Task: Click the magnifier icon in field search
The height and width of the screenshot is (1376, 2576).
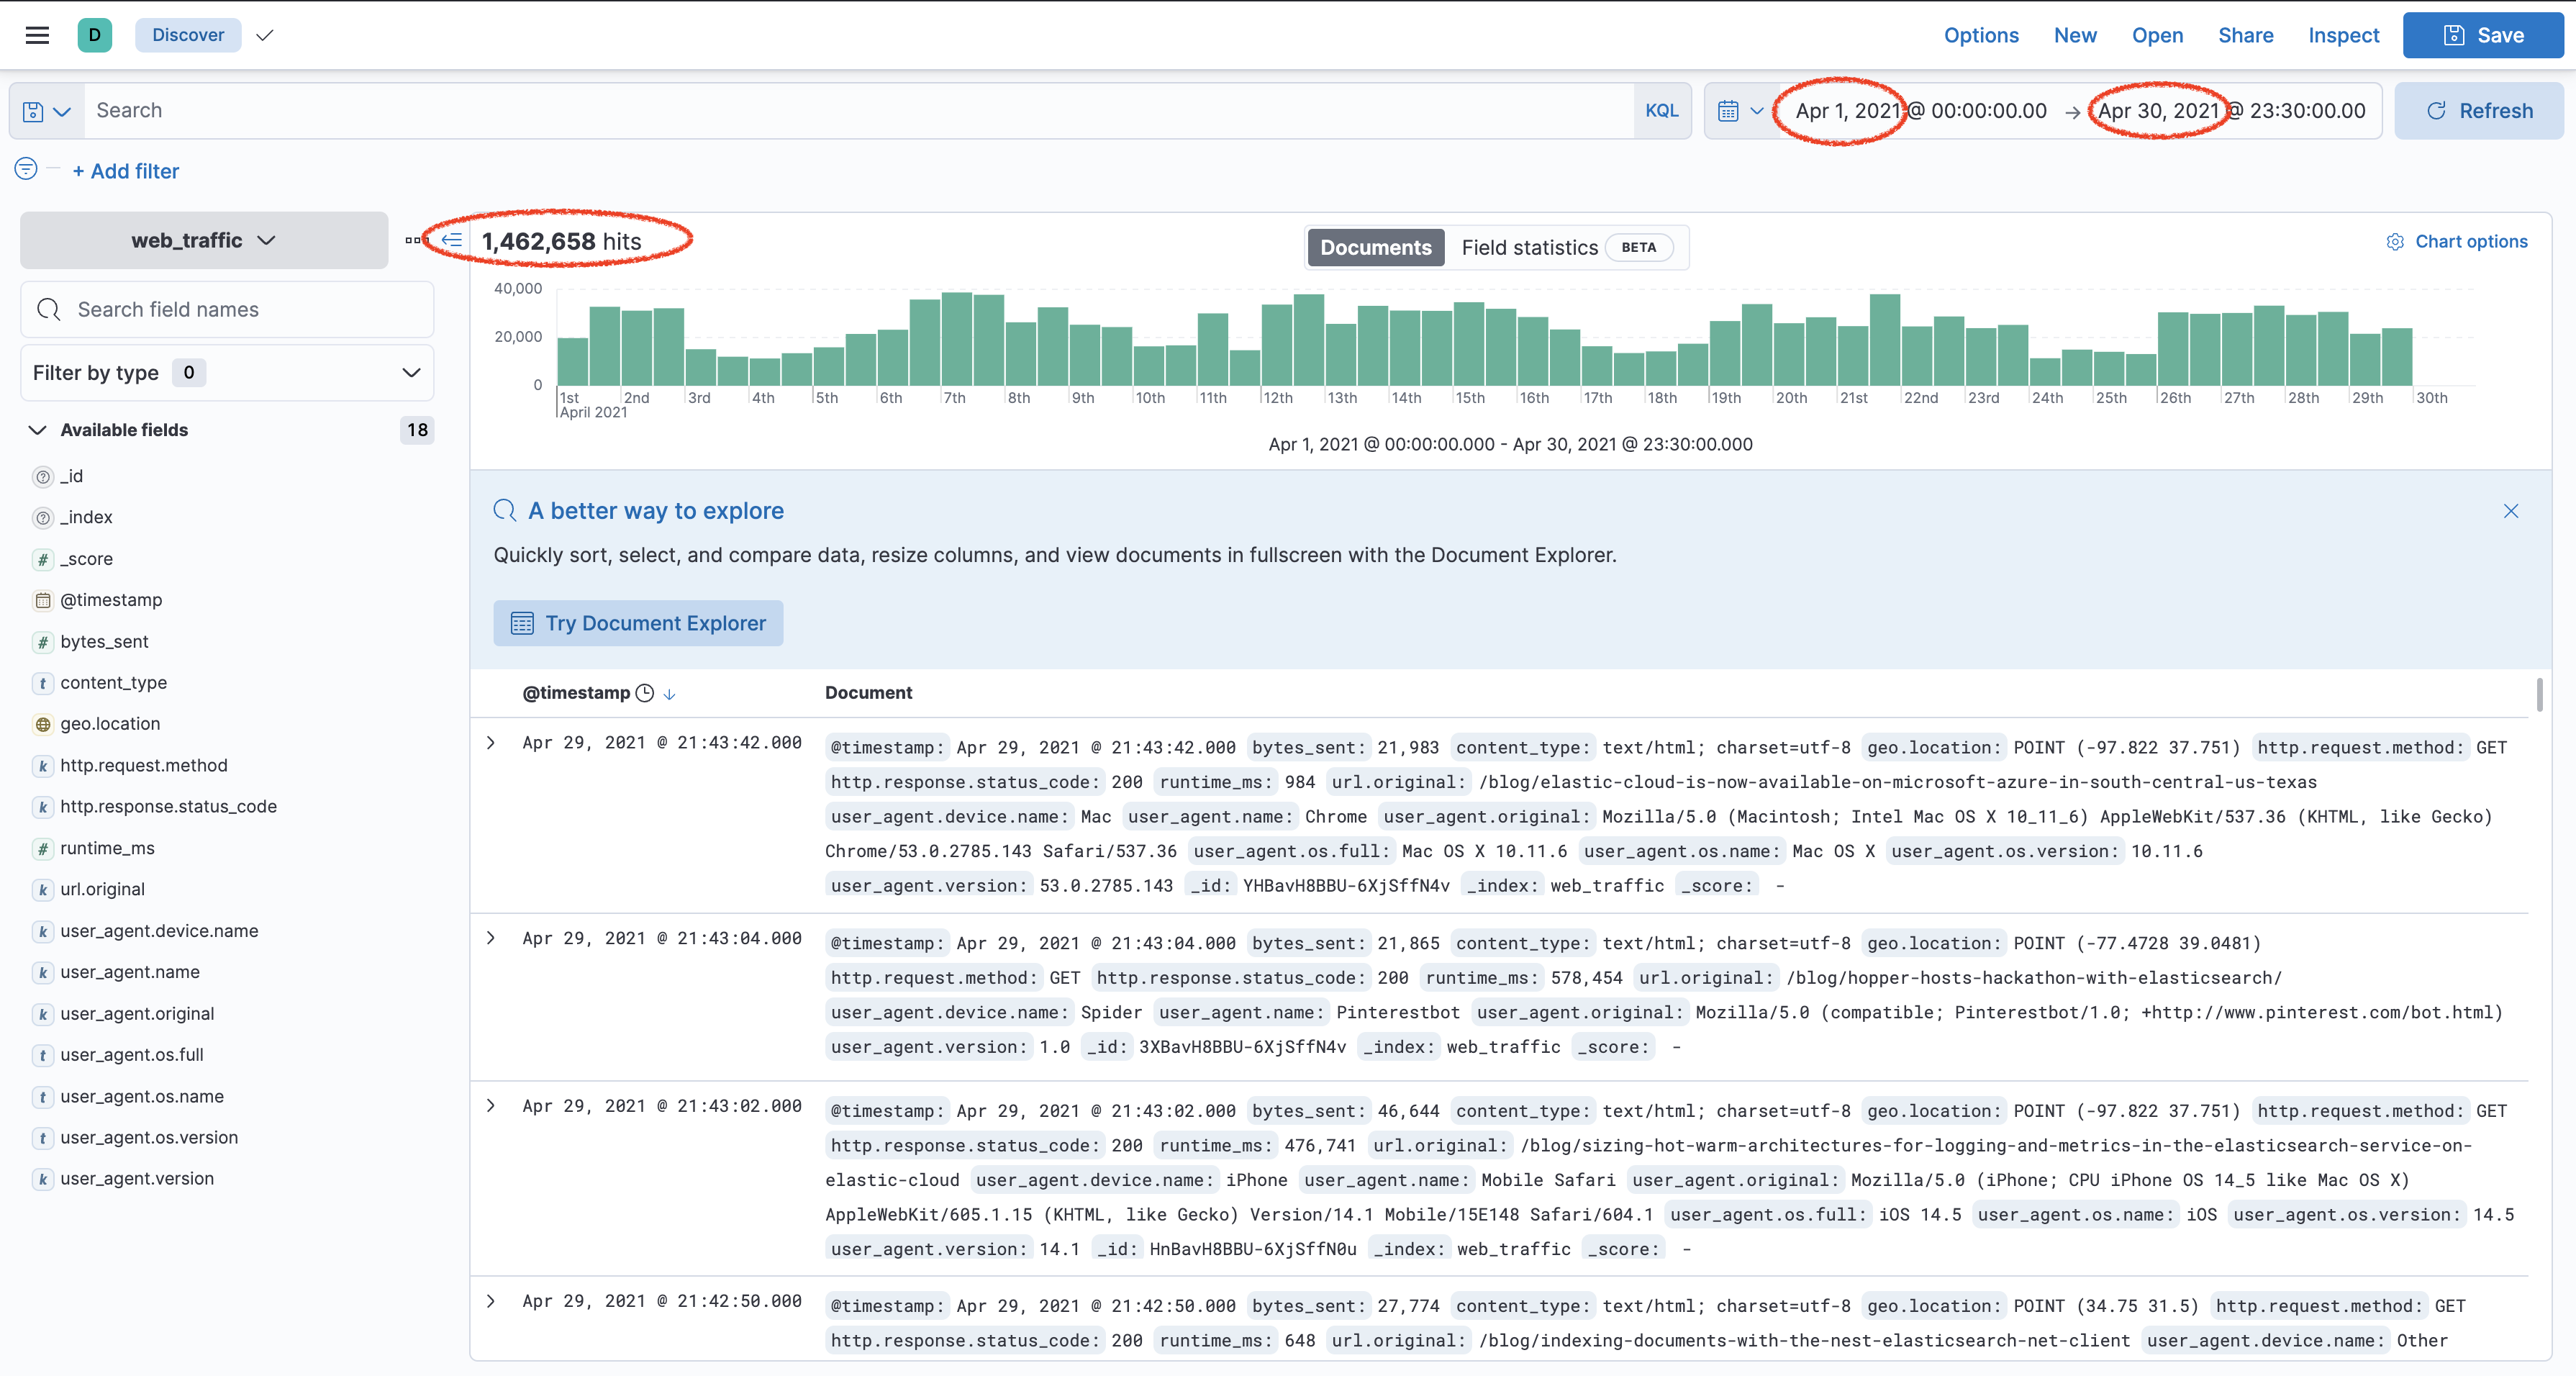Action: tap(48, 310)
